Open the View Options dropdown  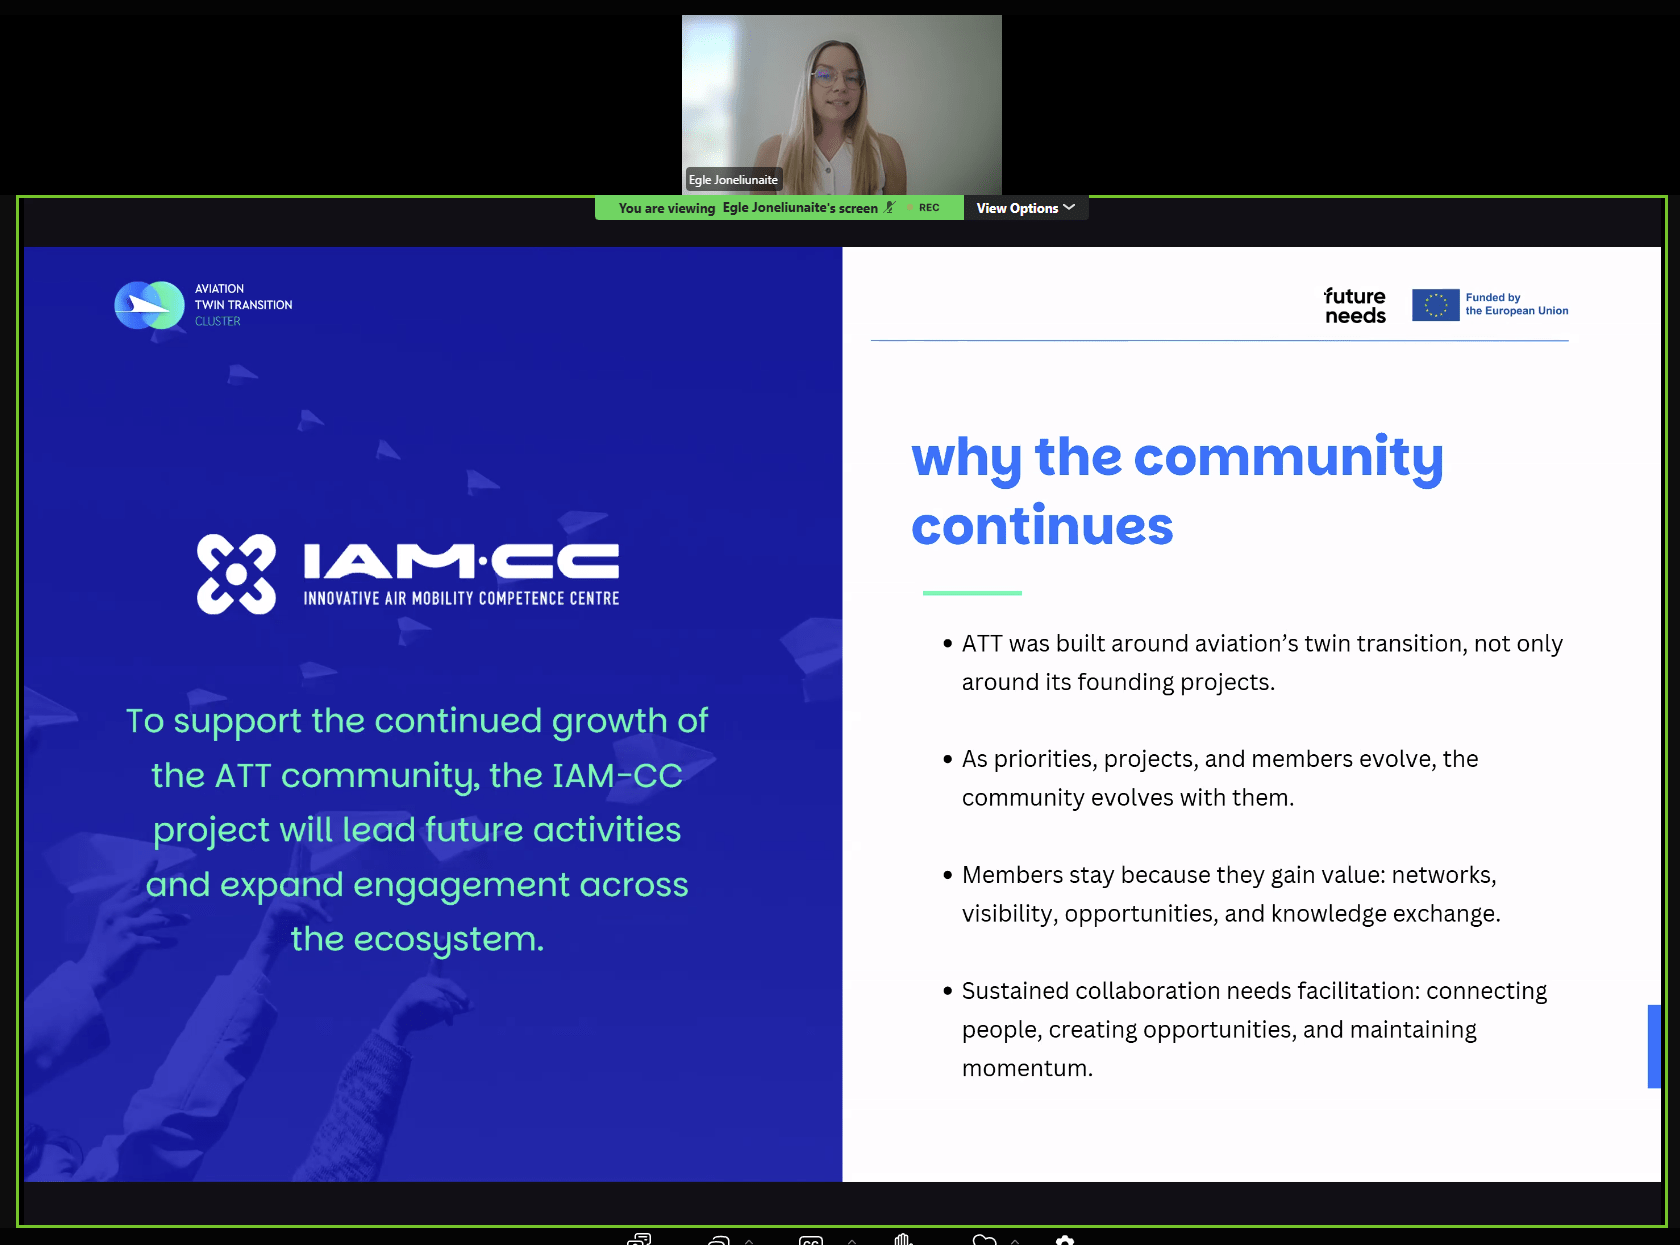click(1025, 208)
